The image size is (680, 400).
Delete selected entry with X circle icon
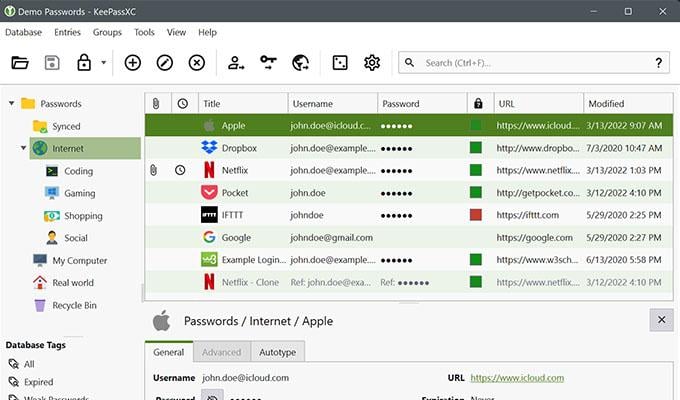click(x=197, y=63)
